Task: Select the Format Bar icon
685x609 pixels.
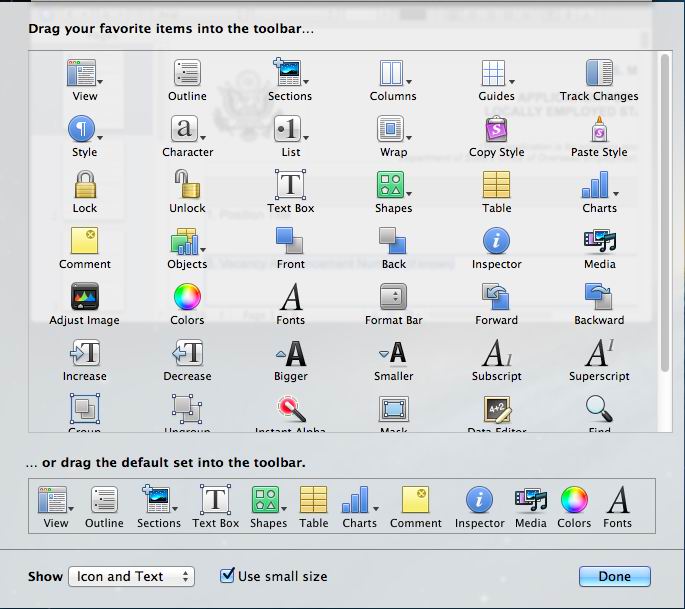Action: coord(393,296)
